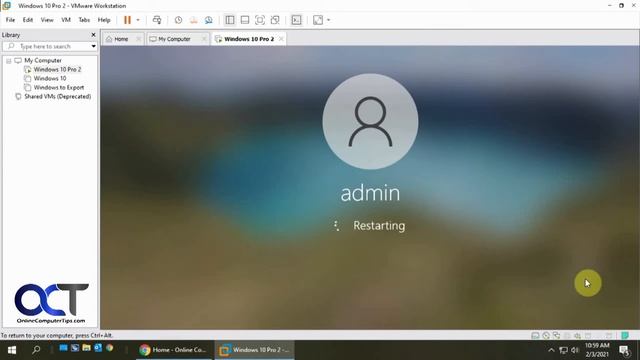The image size is (640, 360).
Task: Expand the power options dropdown arrow
Action: coord(138,20)
